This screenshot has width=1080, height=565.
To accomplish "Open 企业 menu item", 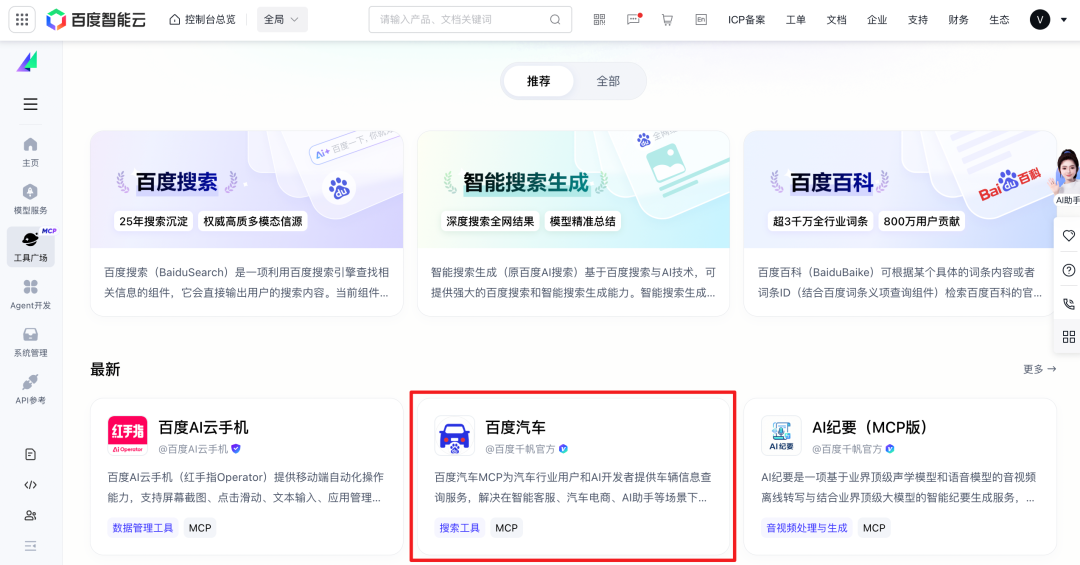I will tap(877, 19).
